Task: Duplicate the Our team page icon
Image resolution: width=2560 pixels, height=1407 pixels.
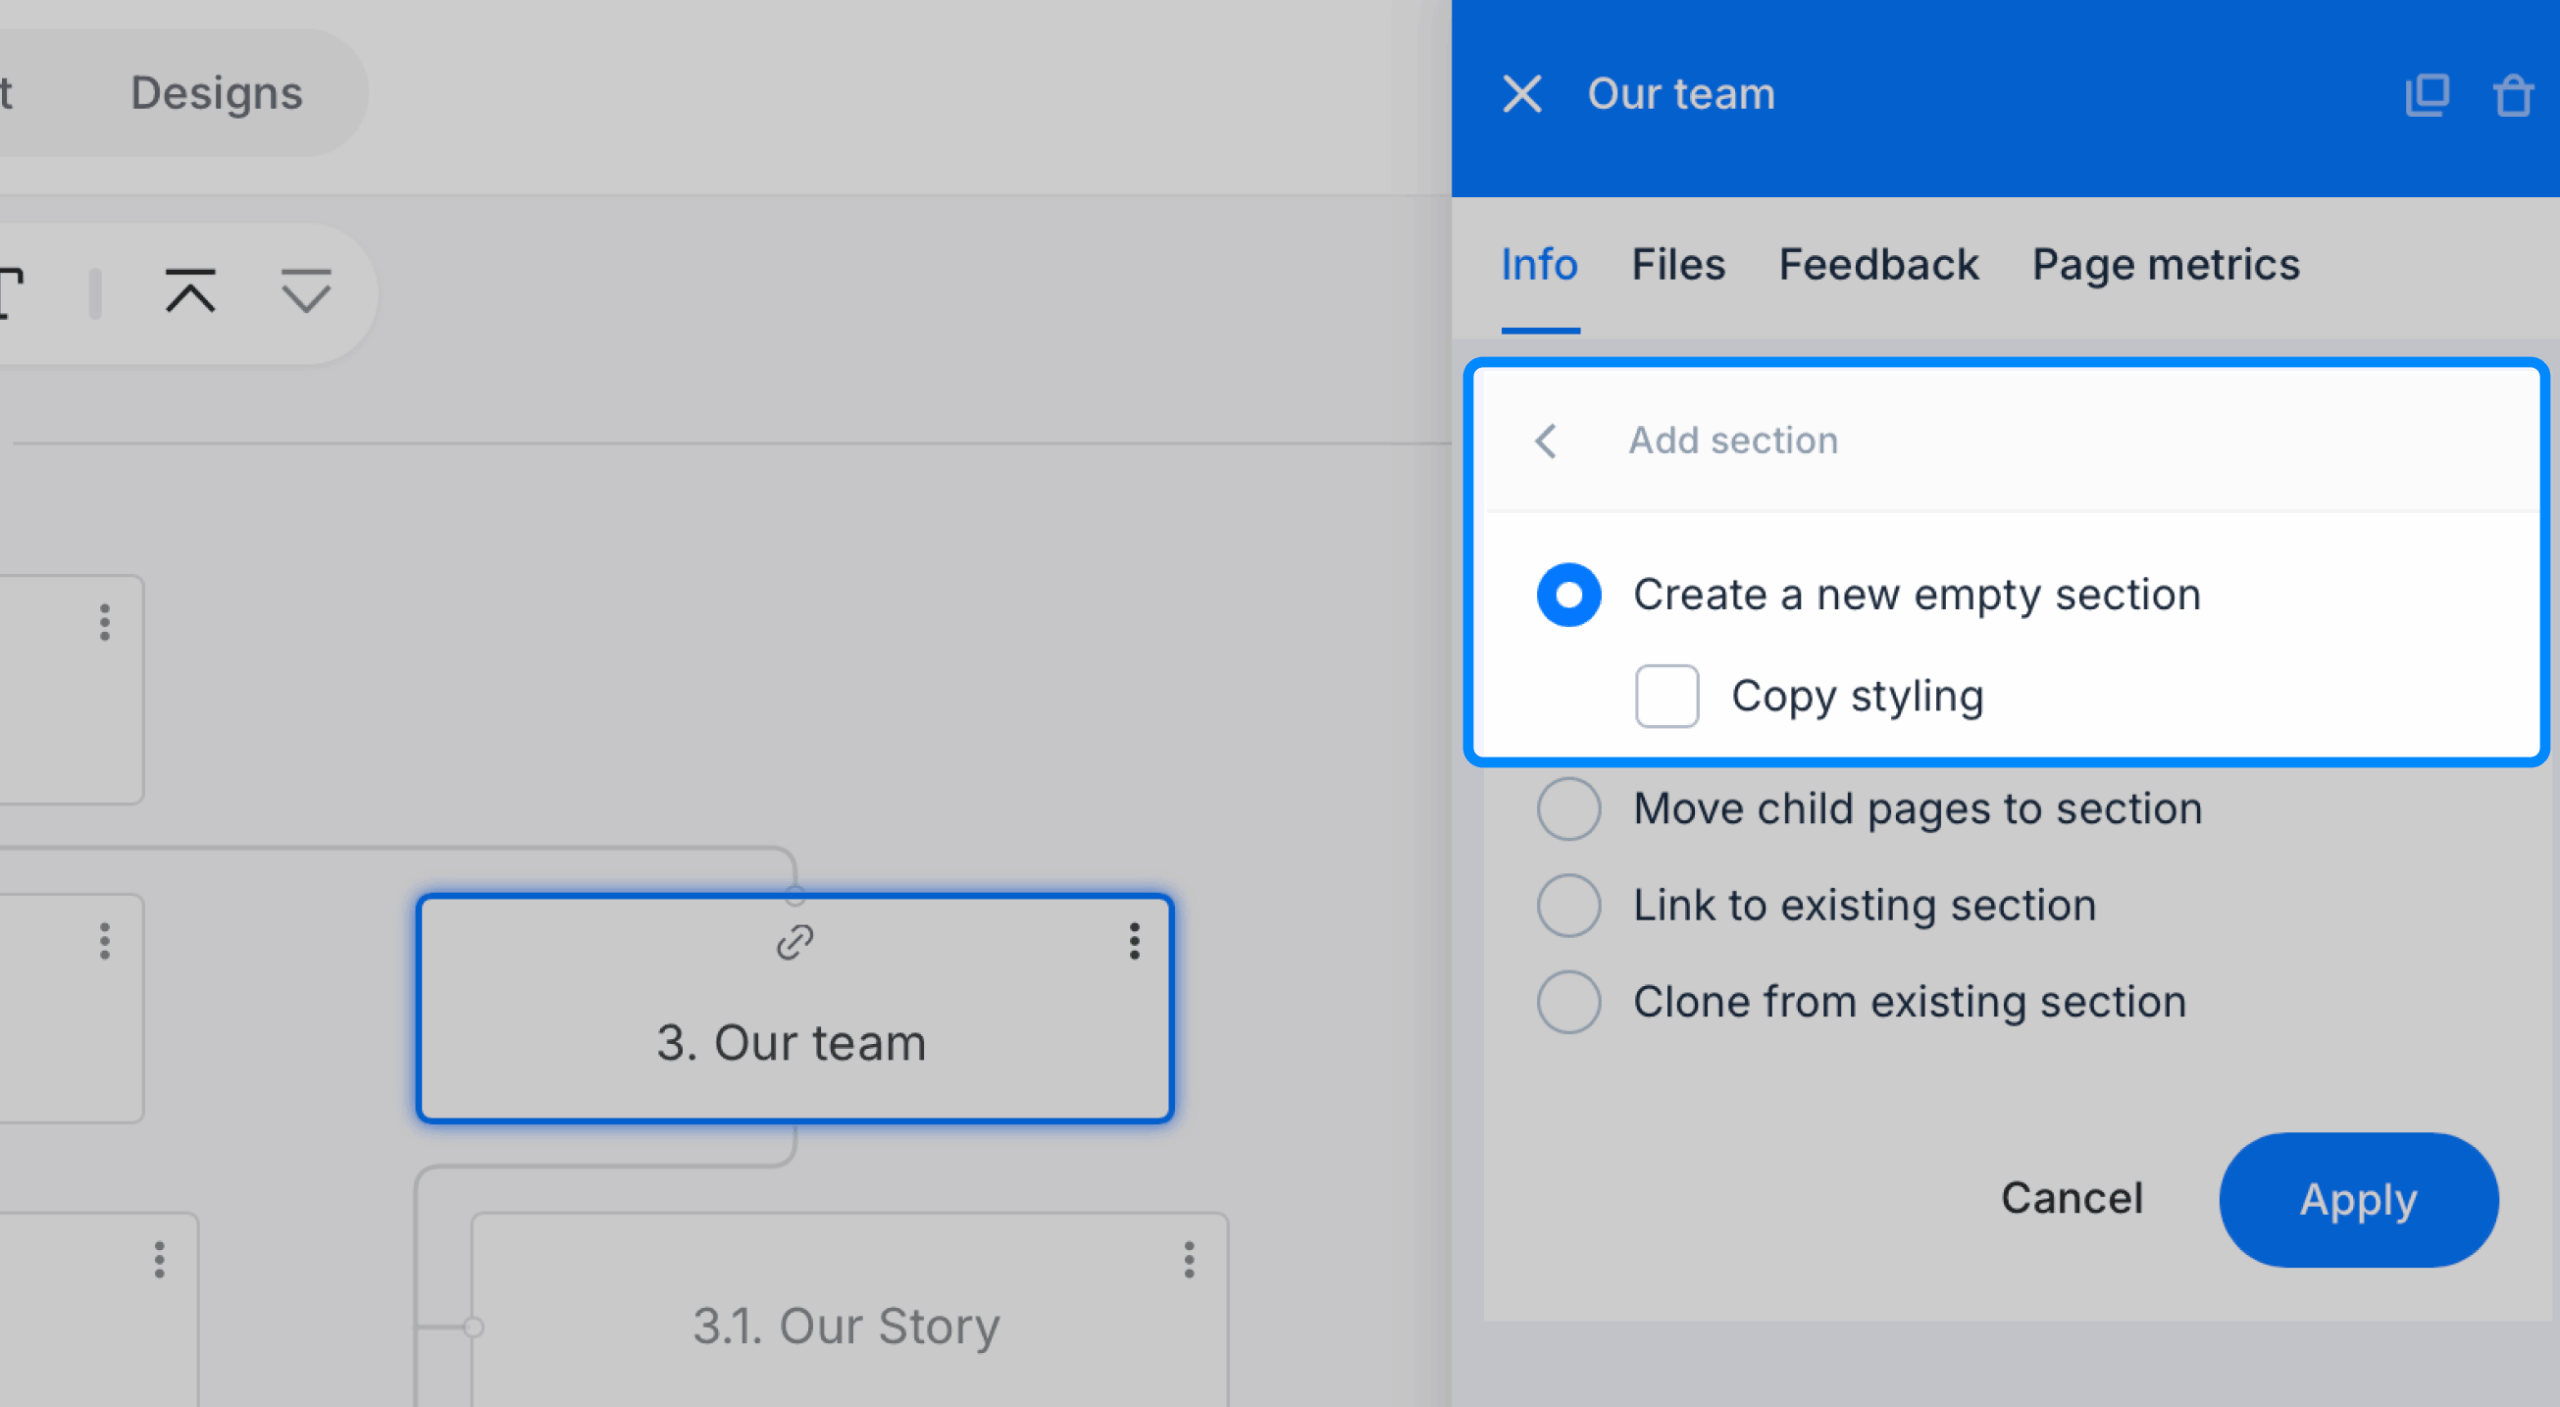Action: click(x=2427, y=95)
